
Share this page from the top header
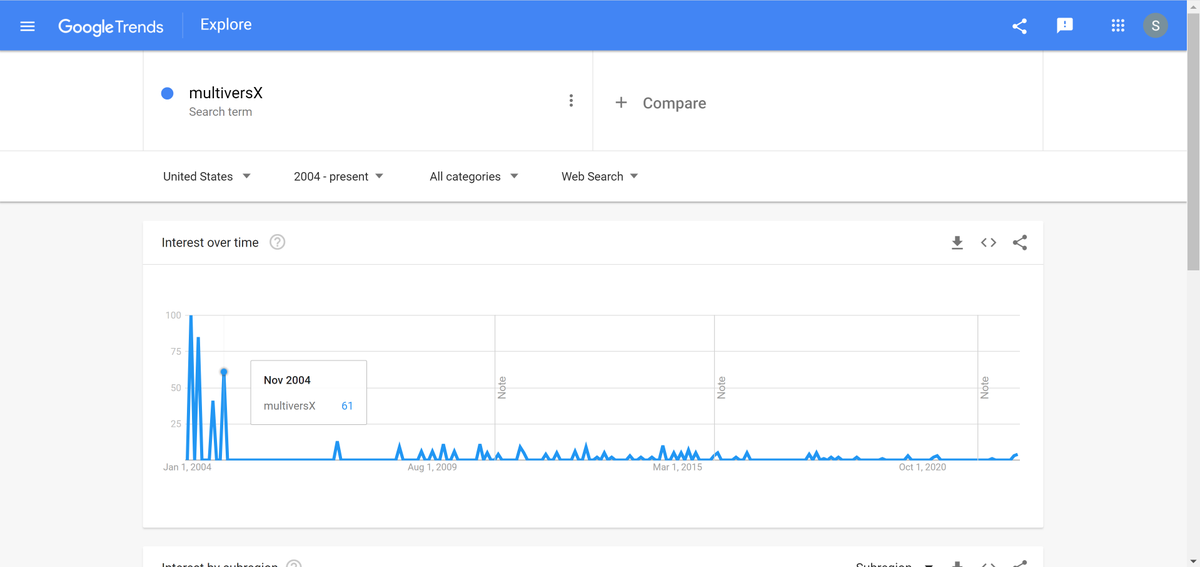pyautogui.click(x=1019, y=26)
